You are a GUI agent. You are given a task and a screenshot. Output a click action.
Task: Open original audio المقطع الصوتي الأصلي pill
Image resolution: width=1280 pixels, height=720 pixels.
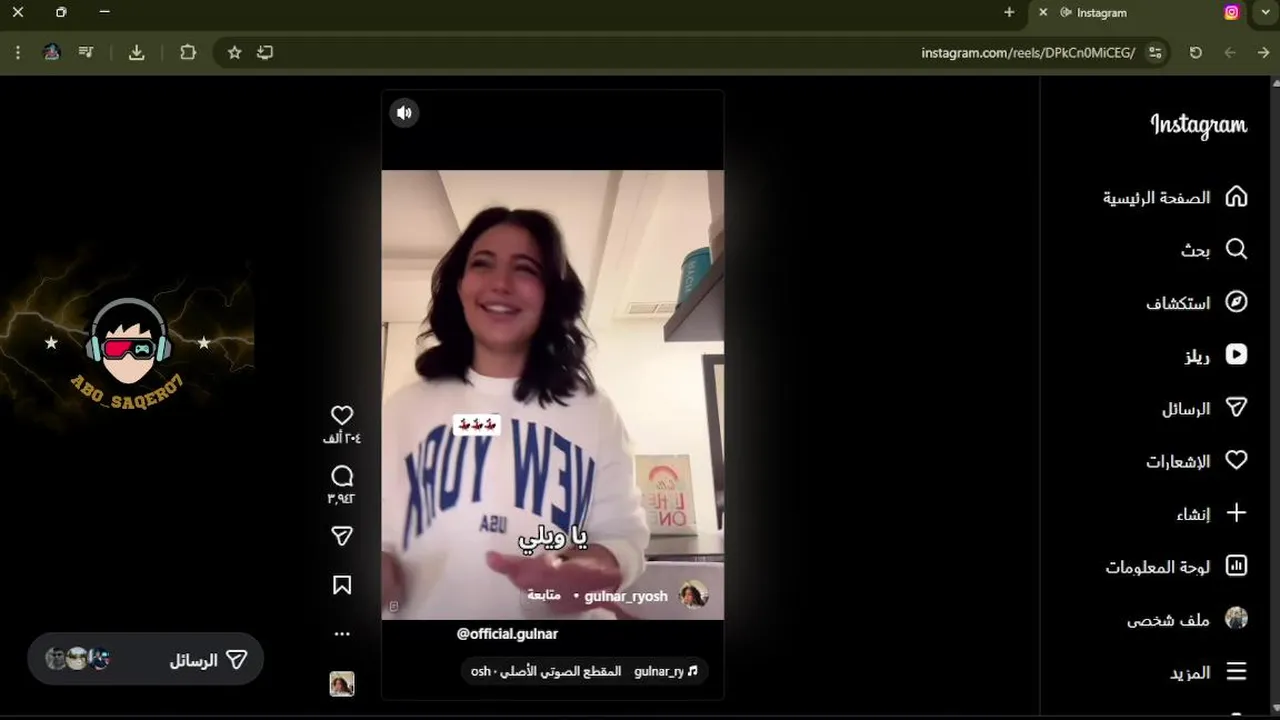pos(585,671)
